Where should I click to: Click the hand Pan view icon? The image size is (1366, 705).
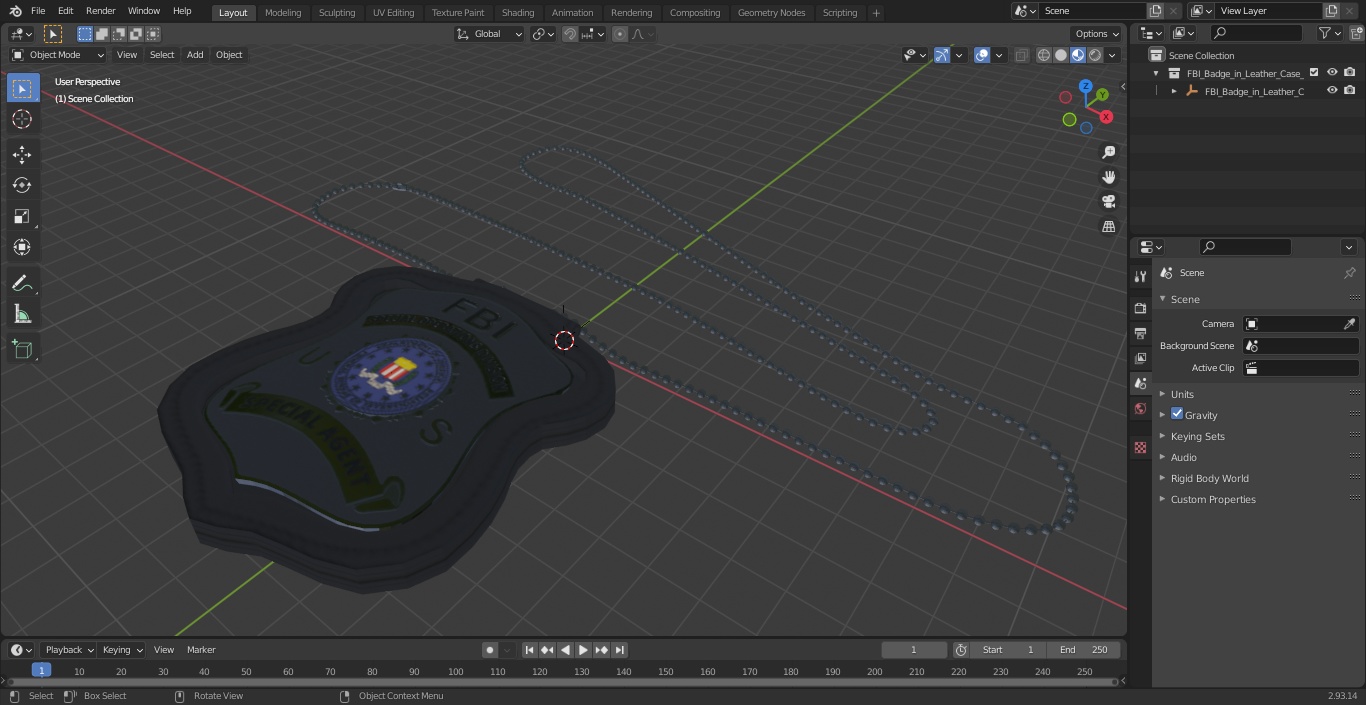click(1108, 177)
